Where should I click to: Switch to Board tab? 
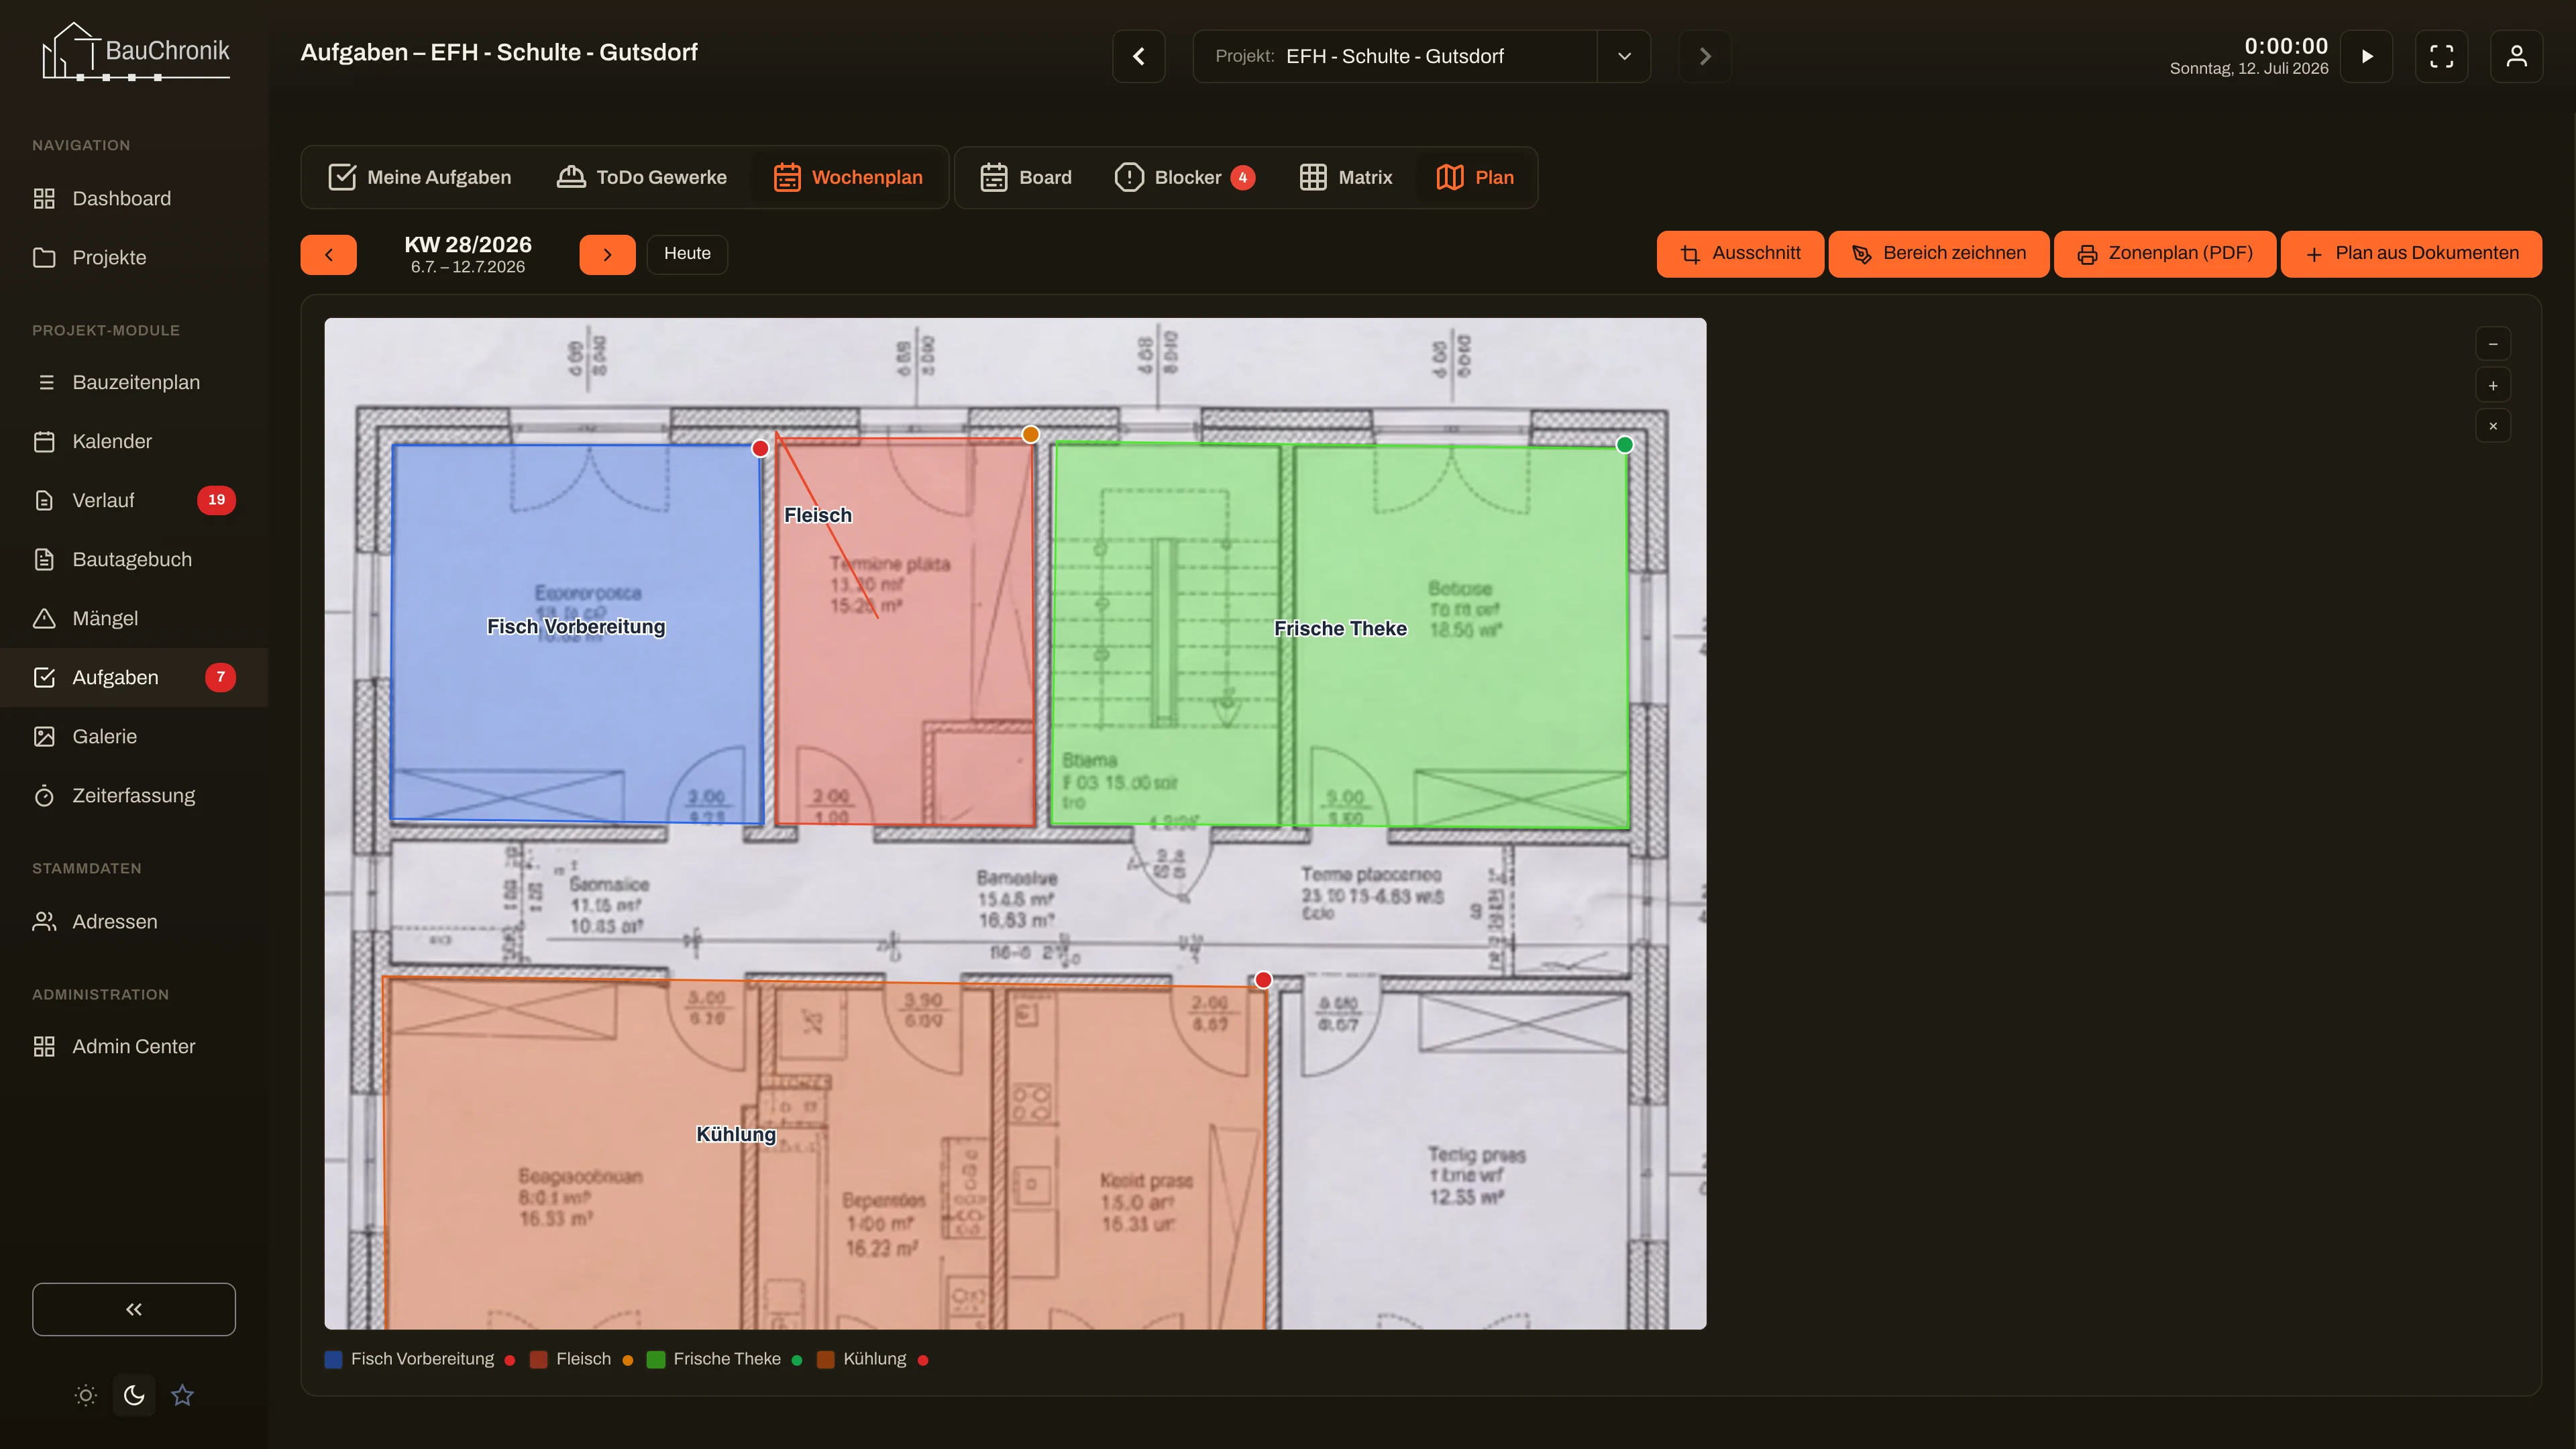tap(1025, 177)
